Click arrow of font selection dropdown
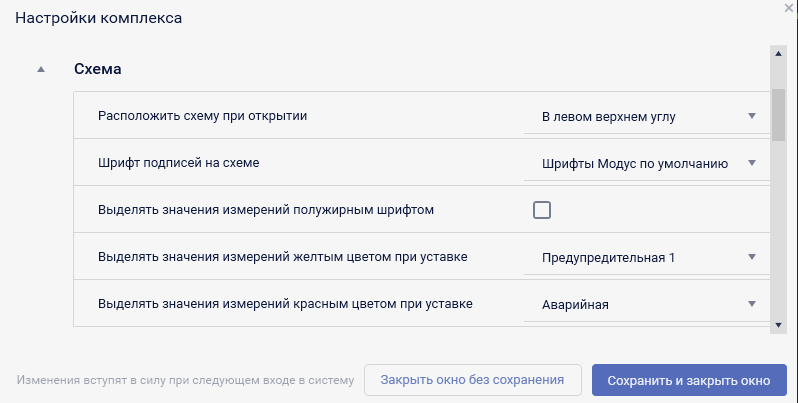 pos(752,163)
